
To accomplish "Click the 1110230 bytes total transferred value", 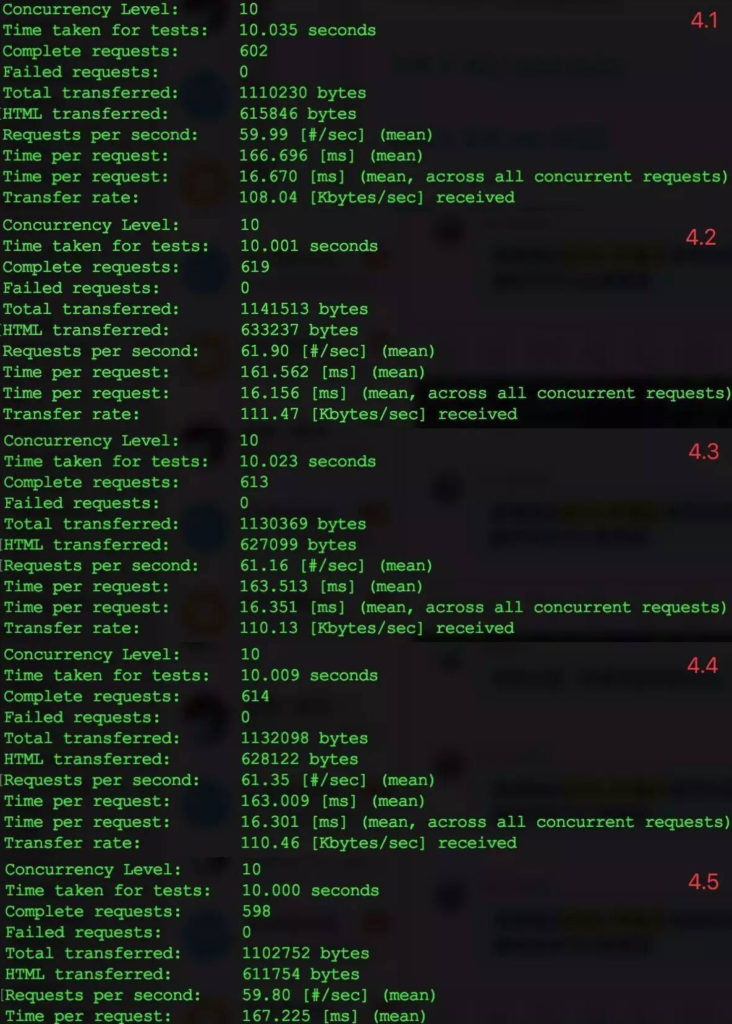I will coord(302,93).
